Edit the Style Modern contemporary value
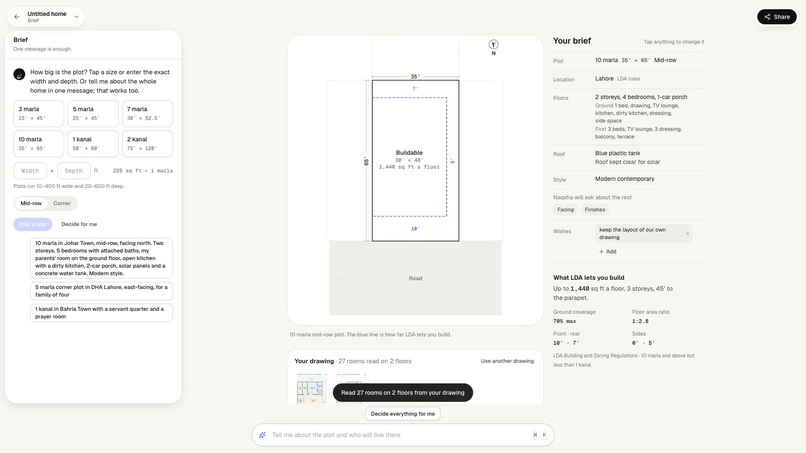Screen dimensions: 806x453 click(625, 179)
